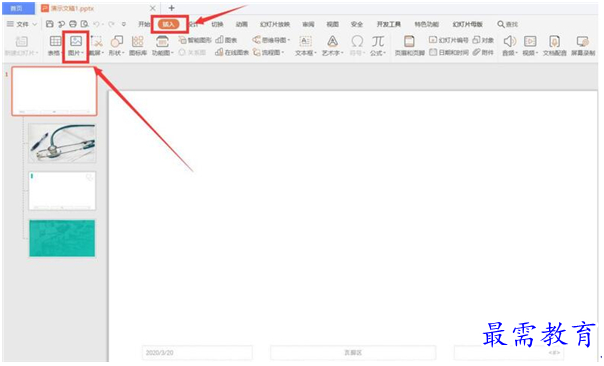Click the Print icon in quick access toolbar
This screenshot has width=604, height=366.
pyautogui.click(x=73, y=24)
